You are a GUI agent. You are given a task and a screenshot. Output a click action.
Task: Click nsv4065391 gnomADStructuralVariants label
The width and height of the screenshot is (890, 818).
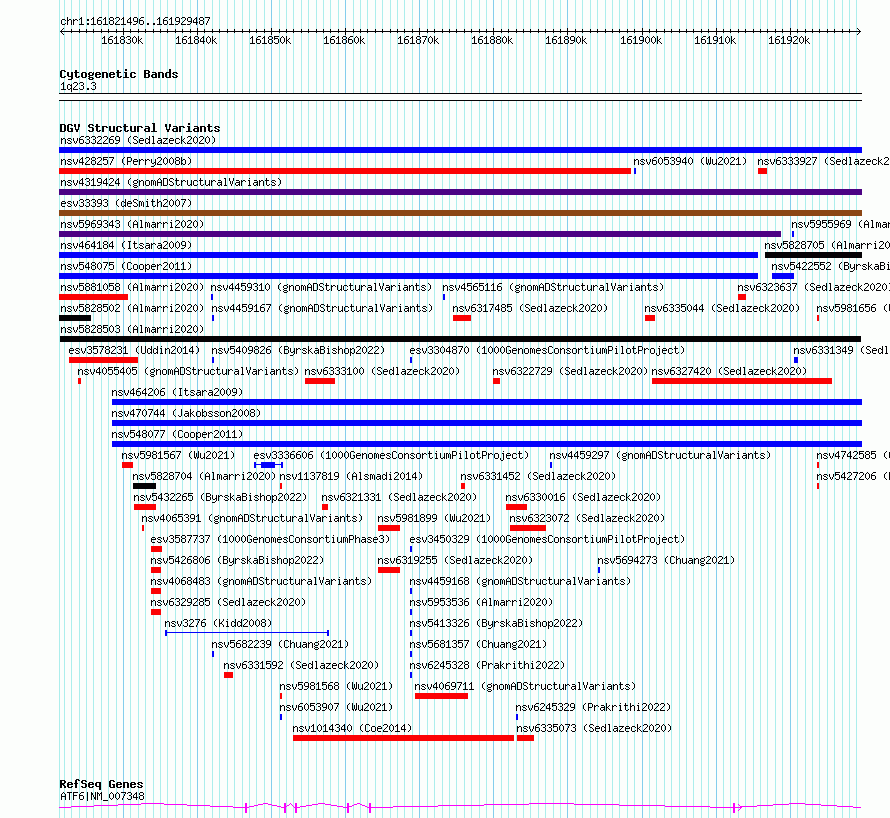(x=252, y=518)
